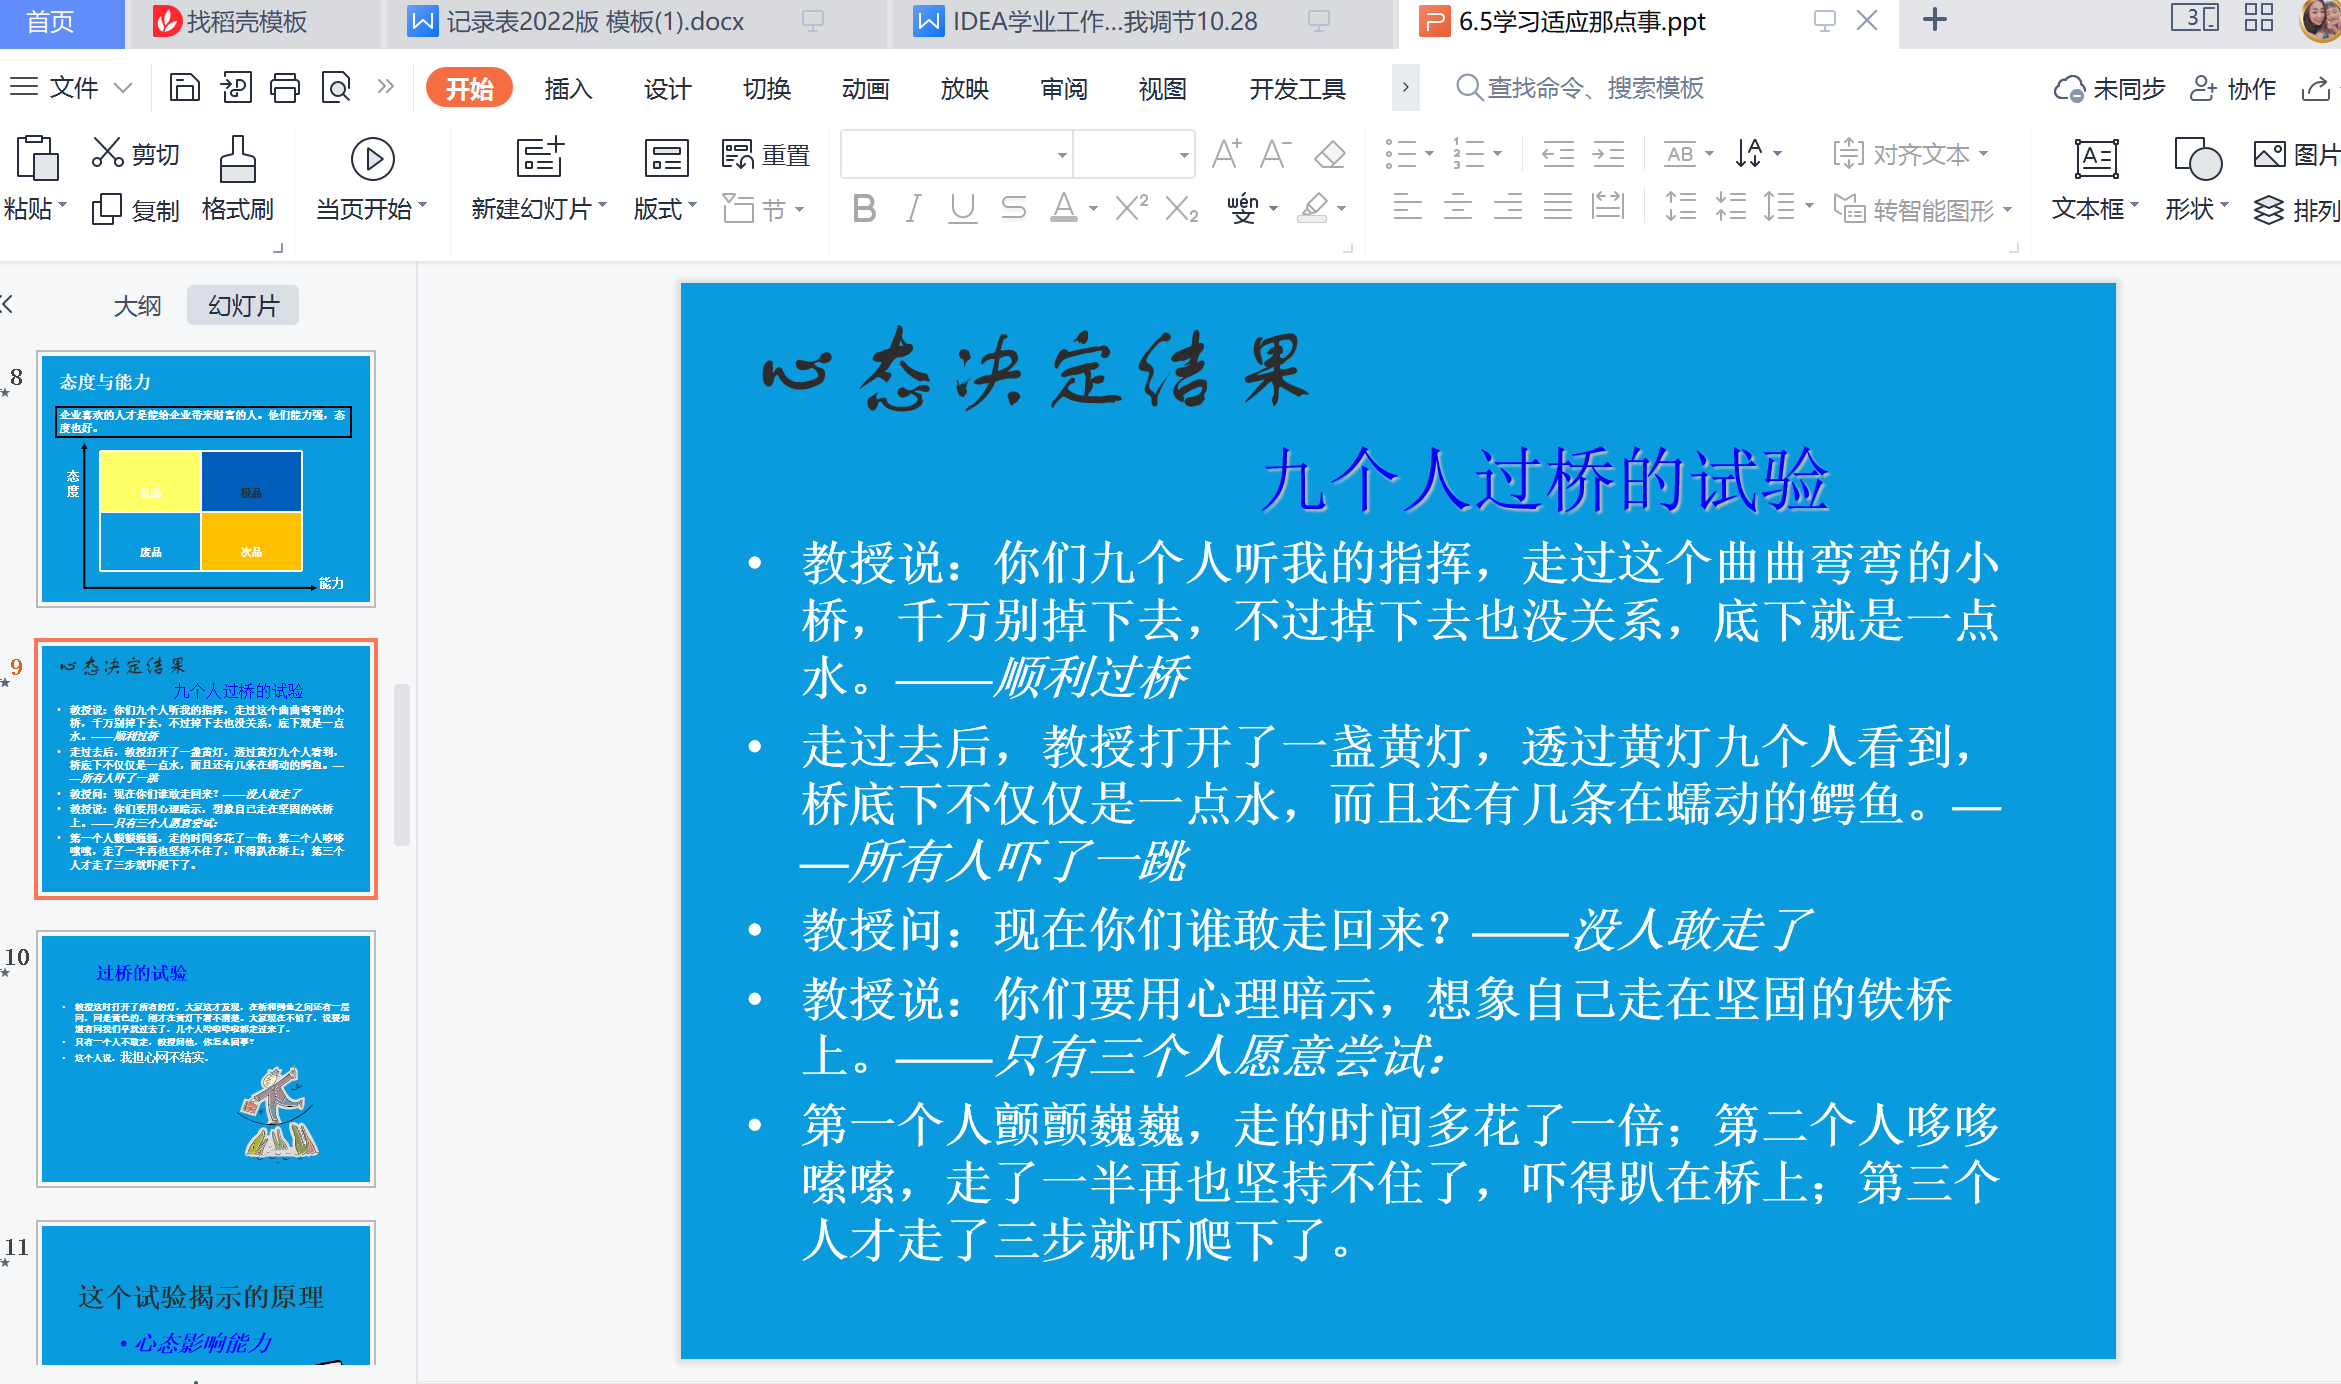The image size is (2341, 1384).
Task: Click the Format Painter (格式刷) icon
Action: [x=237, y=160]
